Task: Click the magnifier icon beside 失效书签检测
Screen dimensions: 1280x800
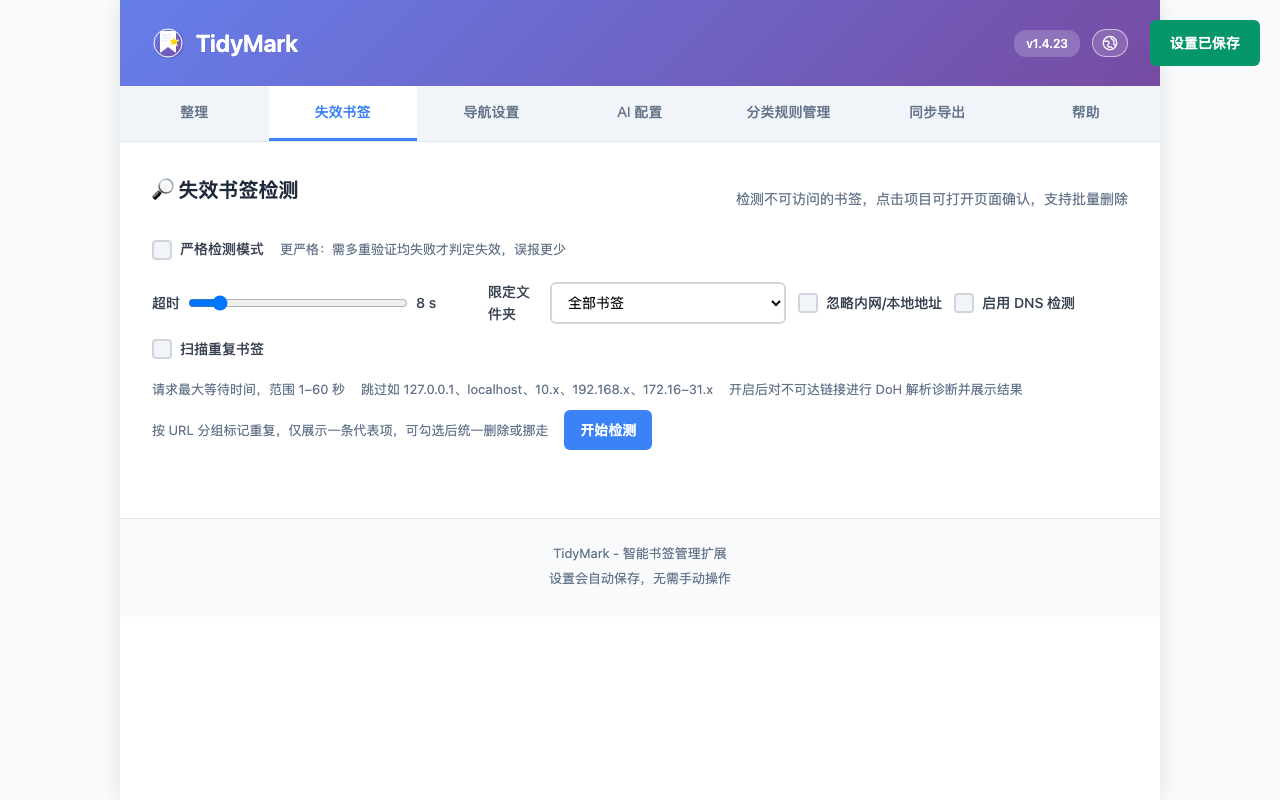Action: pyautogui.click(x=162, y=190)
